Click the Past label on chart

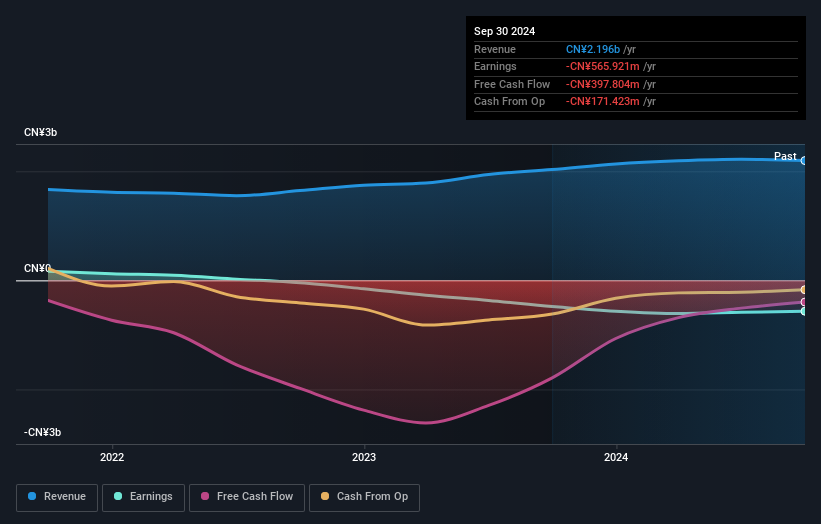(x=785, y=156)
